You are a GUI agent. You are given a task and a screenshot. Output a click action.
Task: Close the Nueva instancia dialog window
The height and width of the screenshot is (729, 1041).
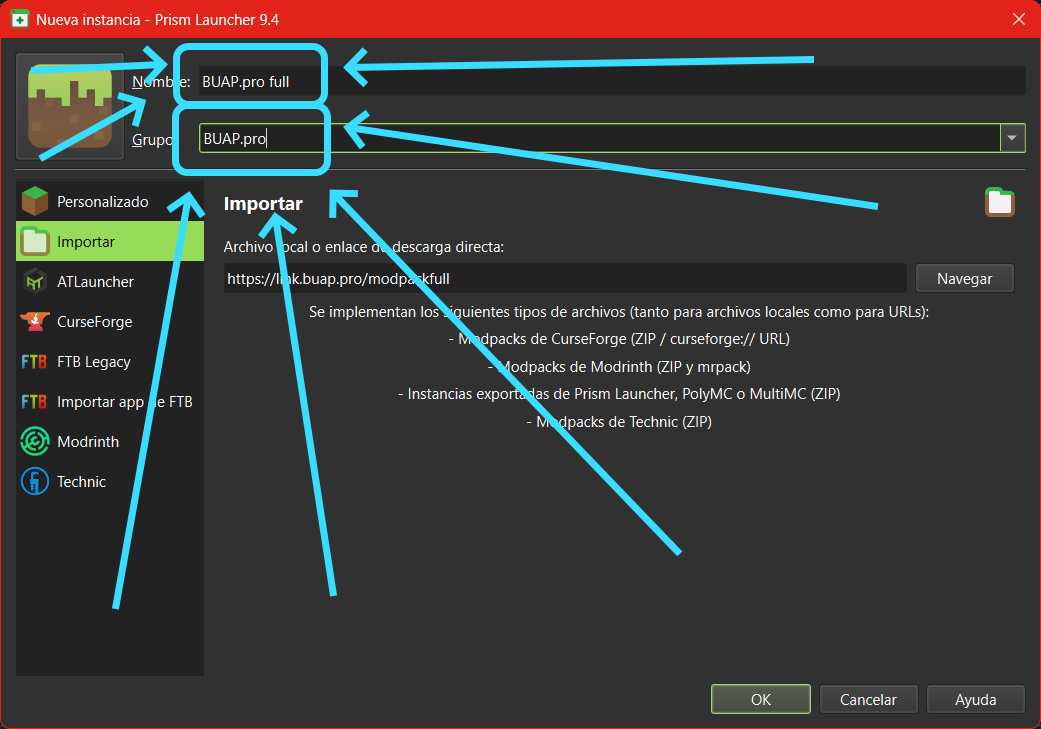[x=1019, y=19]
